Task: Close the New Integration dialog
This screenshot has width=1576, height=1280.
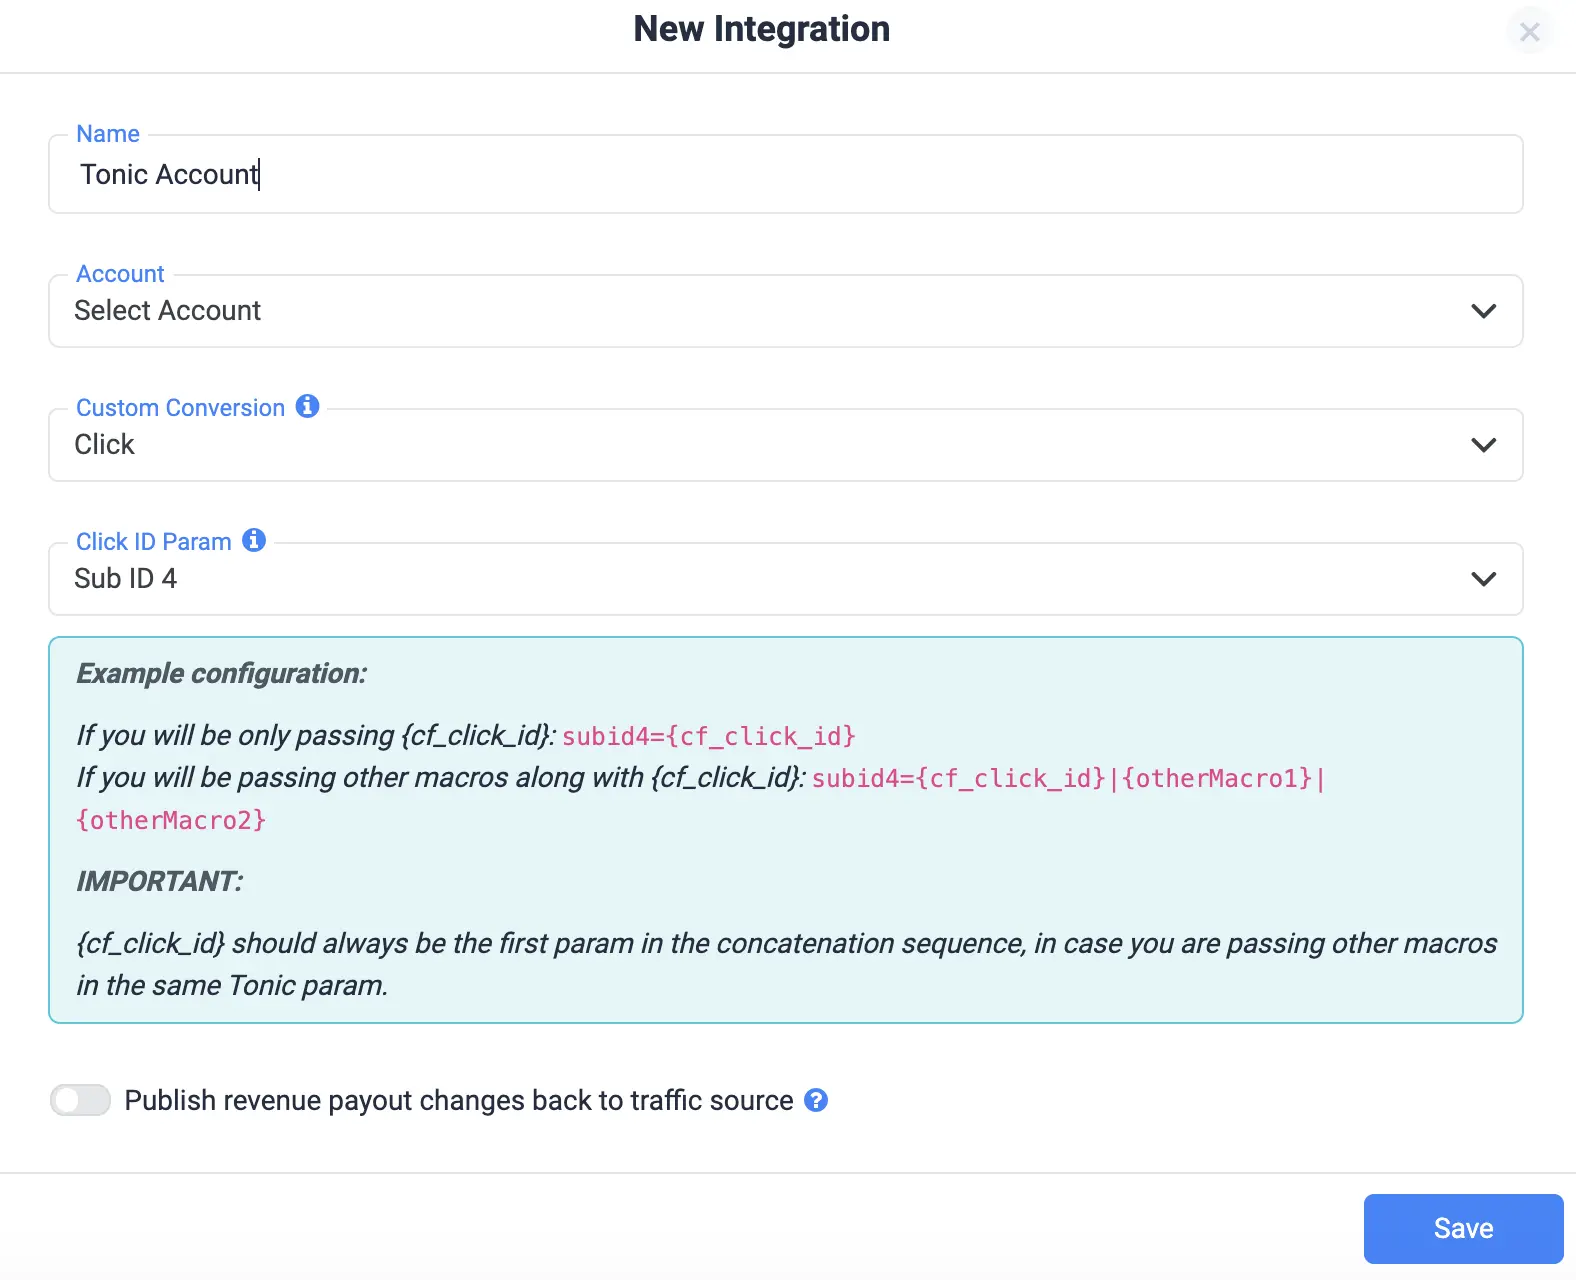Action: [1529, 32]
